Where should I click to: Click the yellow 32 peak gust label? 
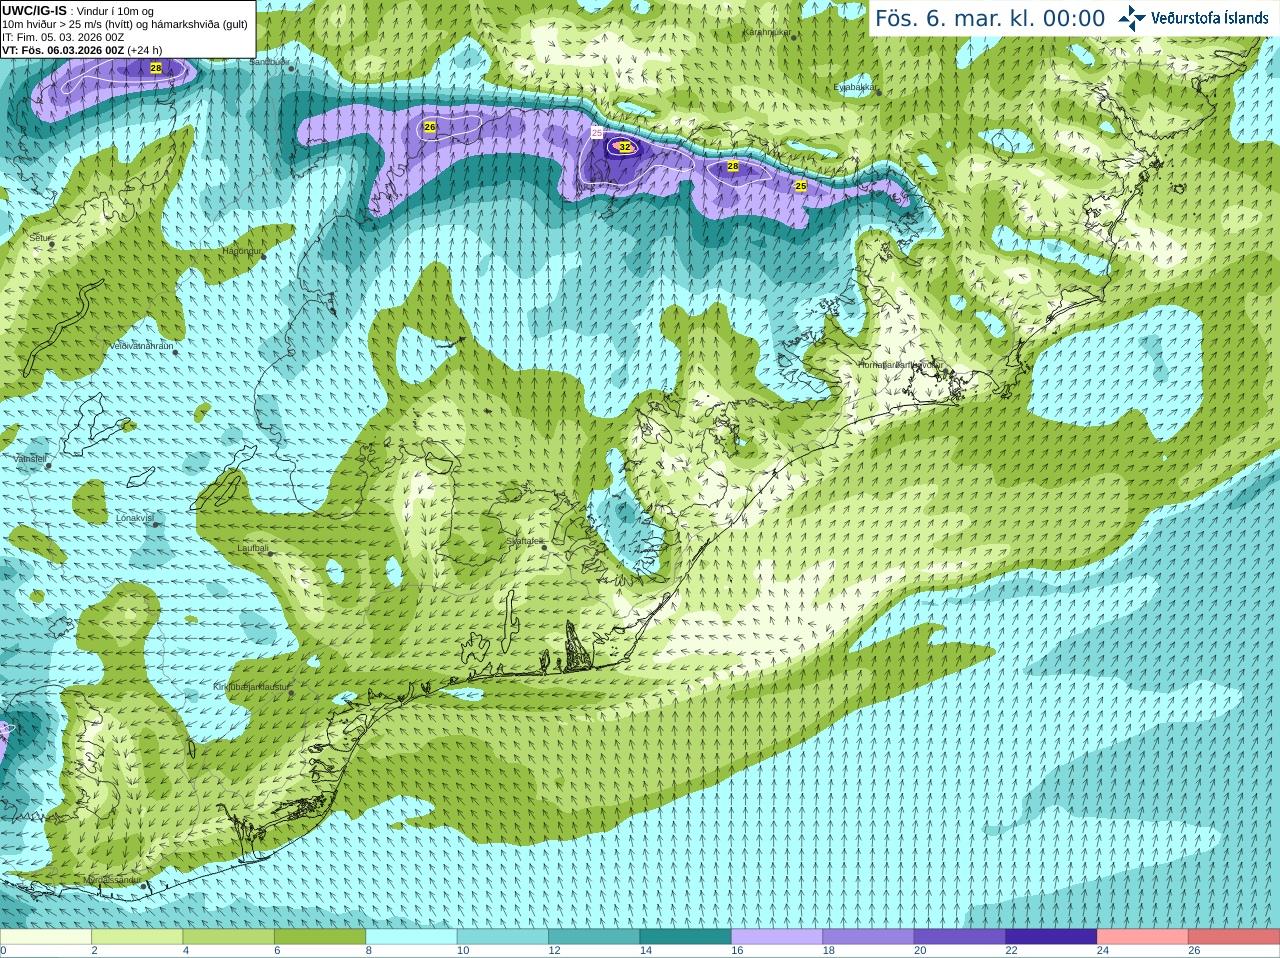(625, 147)
